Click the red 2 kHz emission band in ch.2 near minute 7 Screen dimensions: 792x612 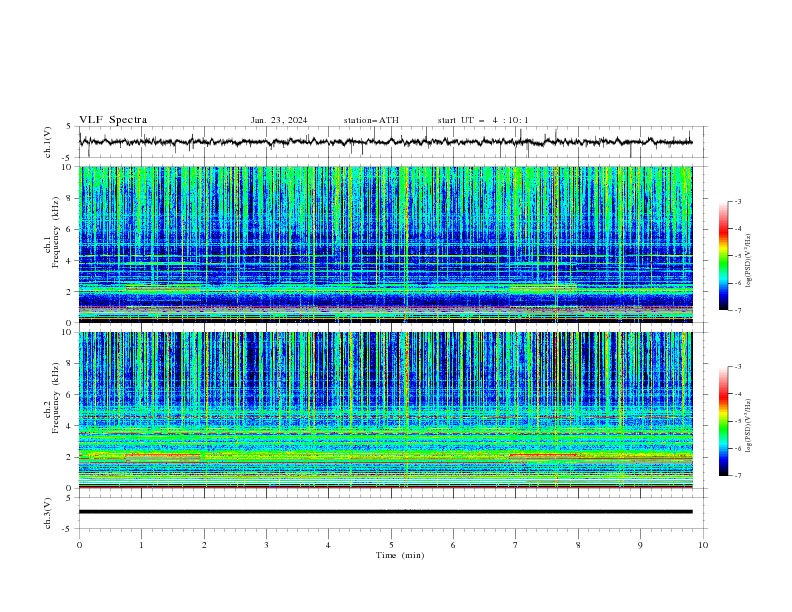543,455
